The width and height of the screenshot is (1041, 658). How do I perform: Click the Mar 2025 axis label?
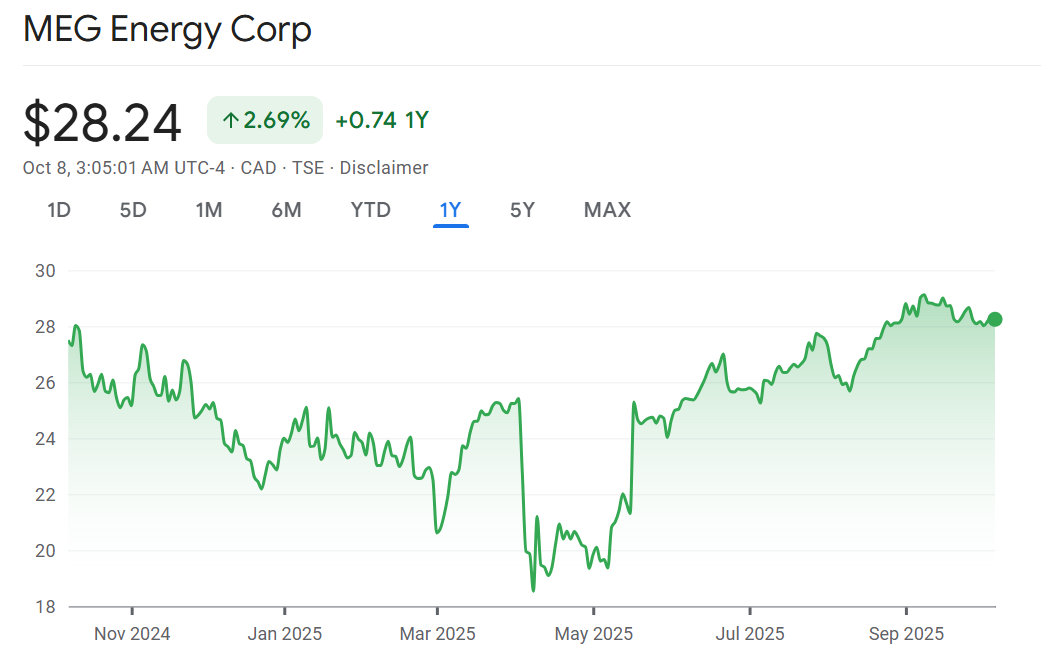[x=437, y=634]
